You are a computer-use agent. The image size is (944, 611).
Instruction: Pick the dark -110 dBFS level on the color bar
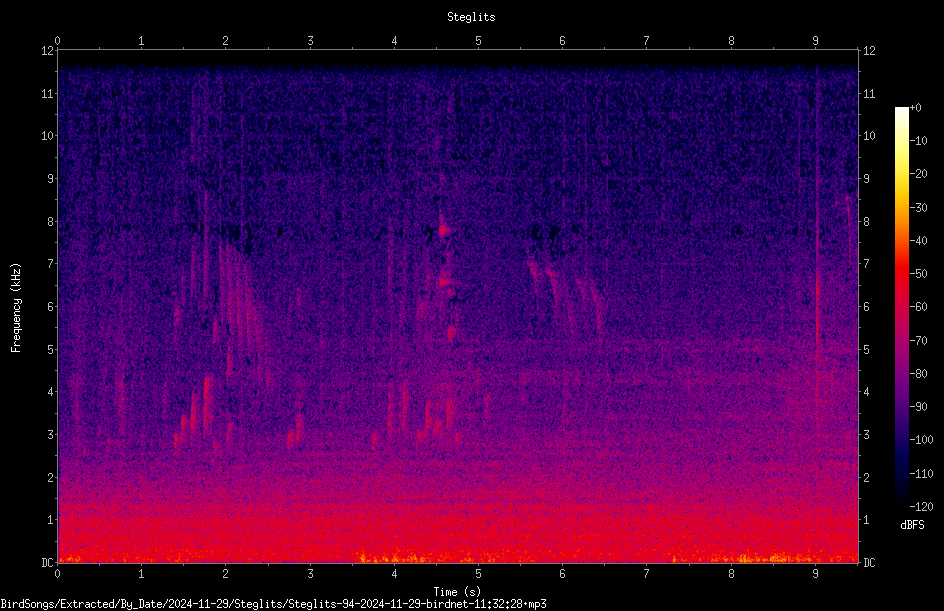pyautogui.click(x=901, y=473)
